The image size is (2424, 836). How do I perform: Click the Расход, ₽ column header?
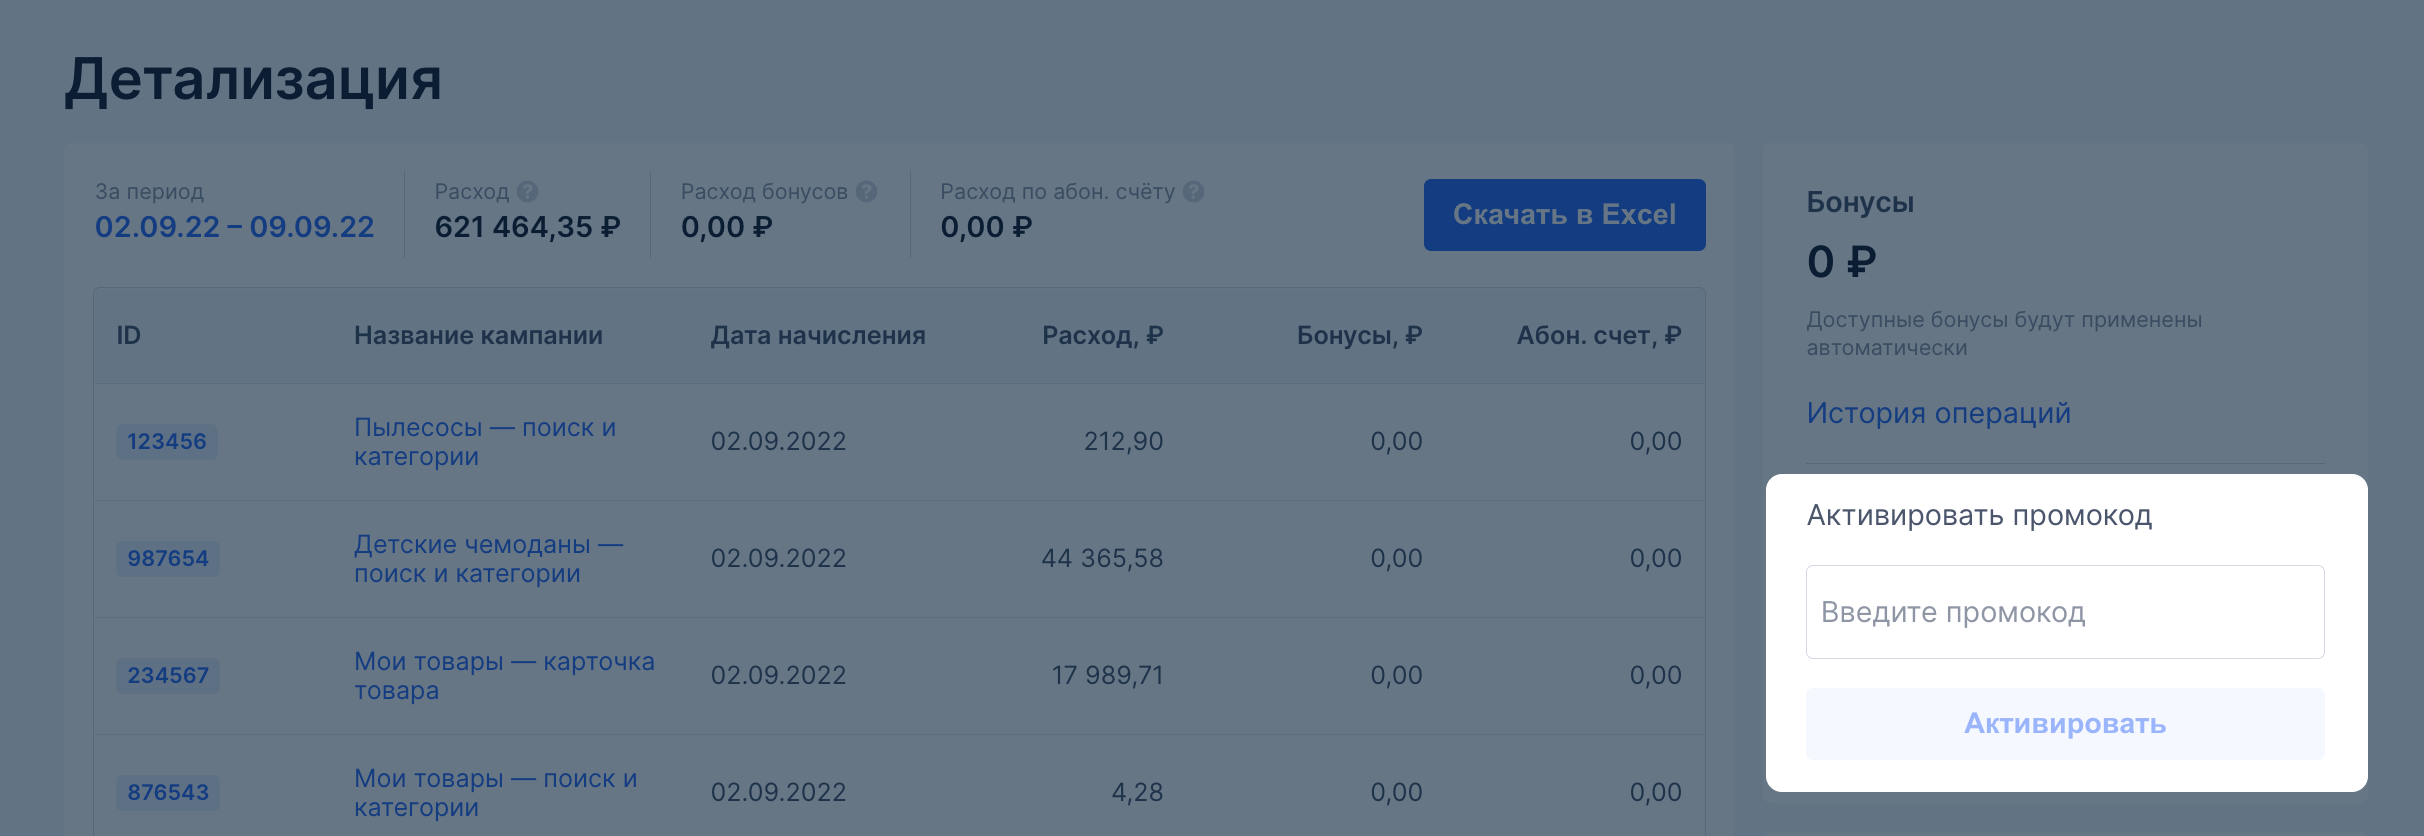click(x=1102, y=335)
